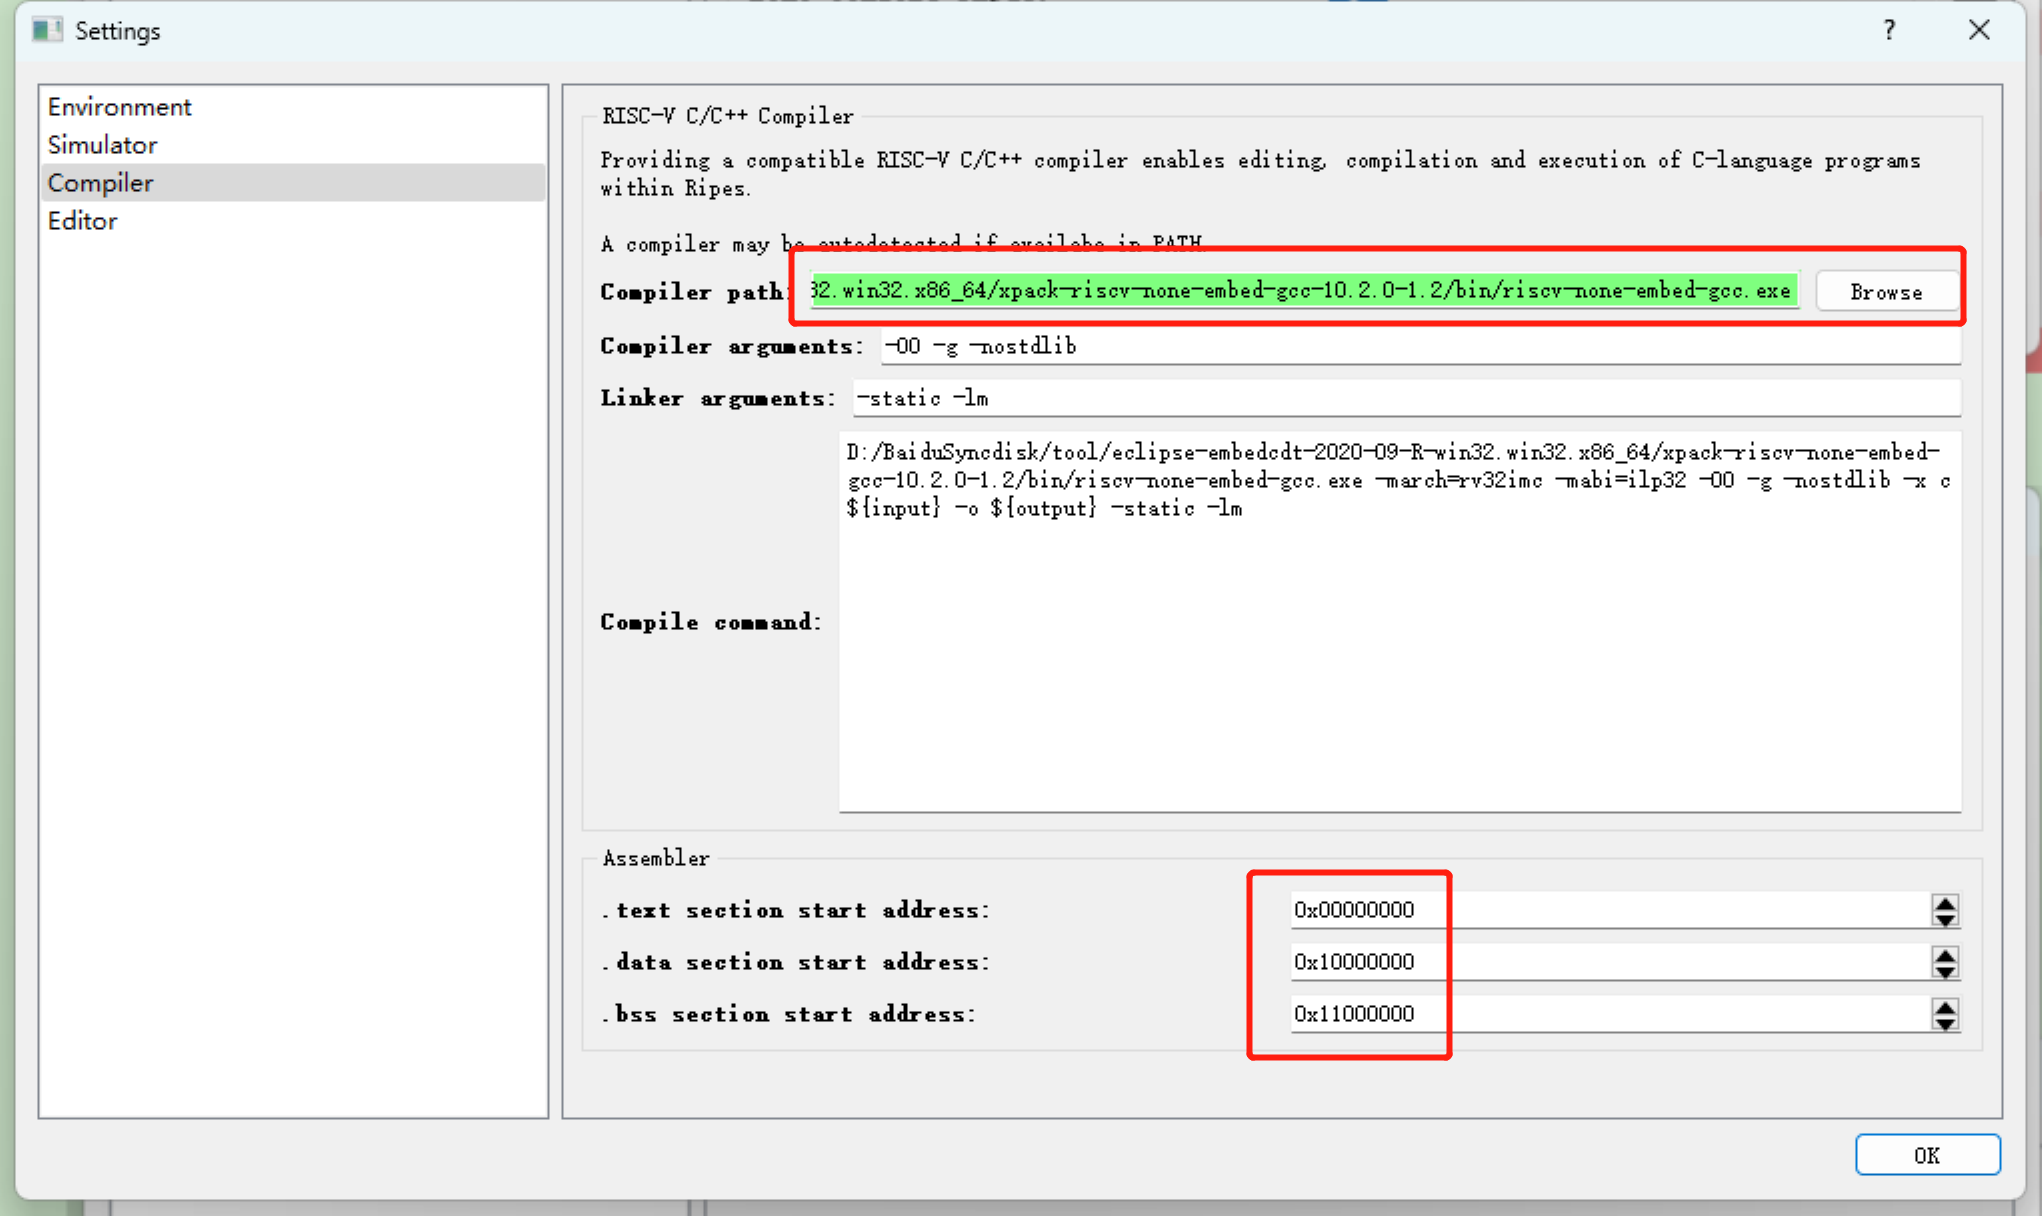The image size is (2042, 1216).
Task: Close the Settings dialog
Action: pos(1979,31)
